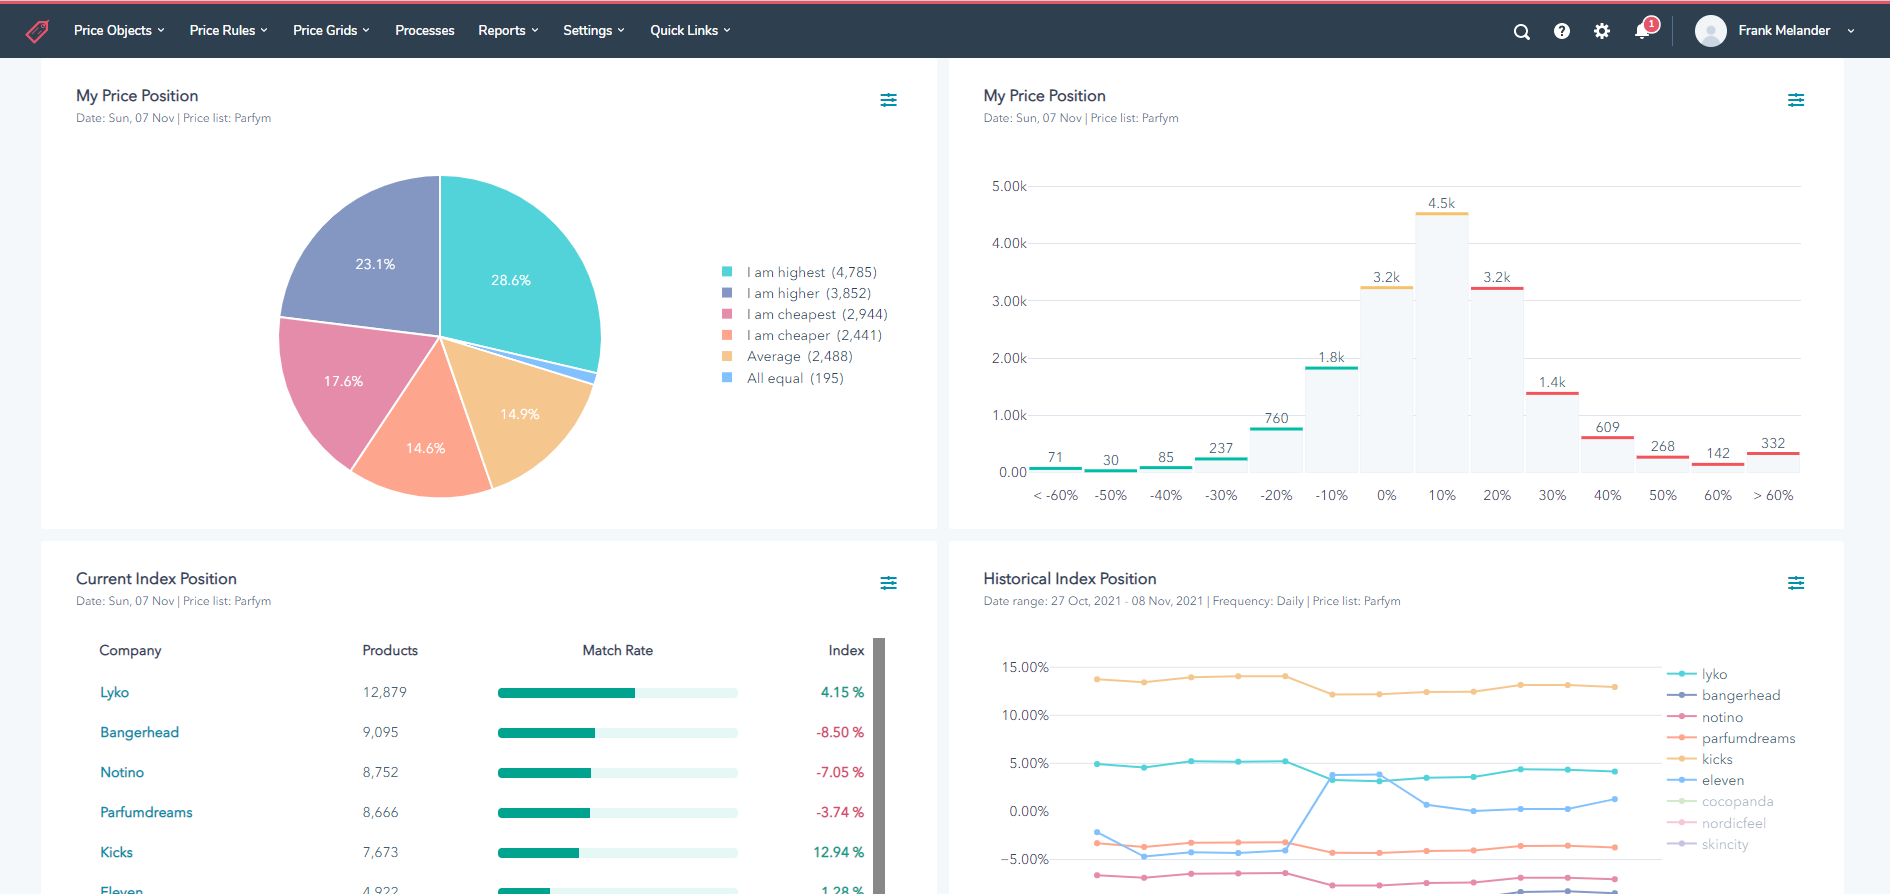Toggle 'Average' legend entry
This screenshot has width=1890, height=894.
click(x=787, y=356)
